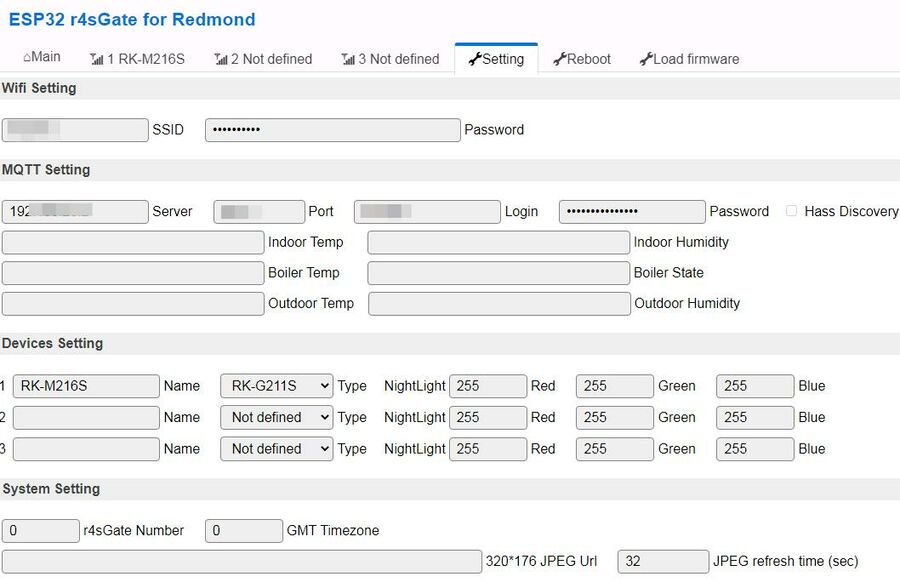
Task: Open the Main home tab
Action: coord(42,58)
